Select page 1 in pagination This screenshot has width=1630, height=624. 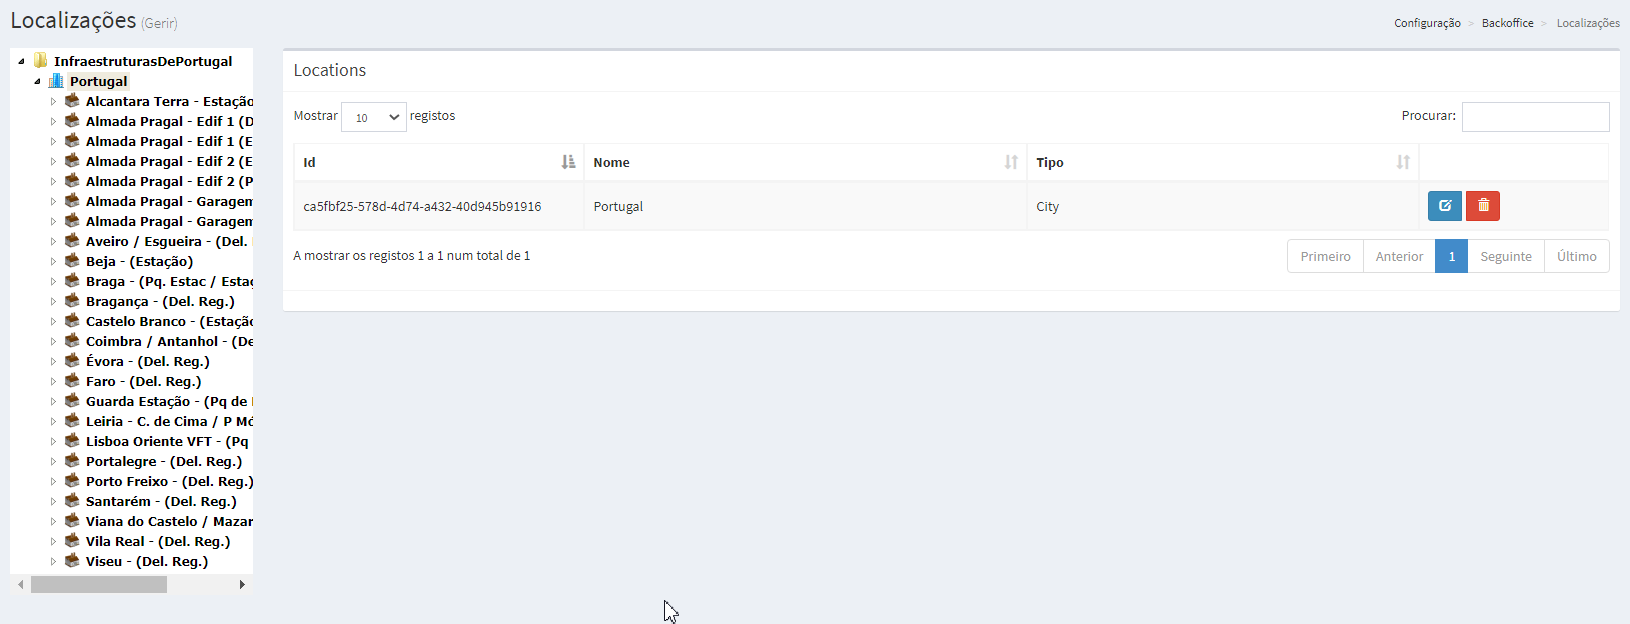point(1451,256)
